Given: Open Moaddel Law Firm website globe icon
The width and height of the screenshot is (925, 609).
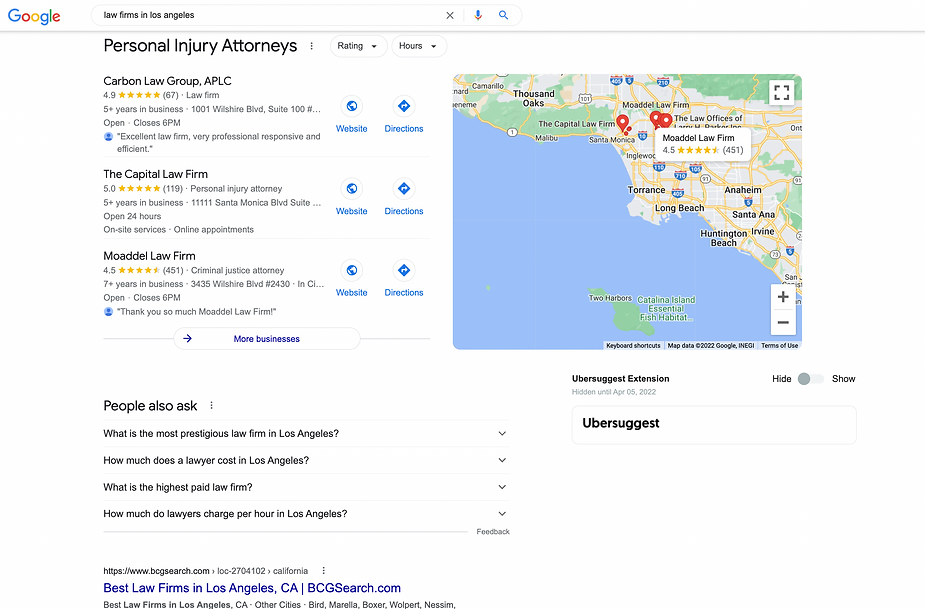Looking at the screenshot, I should tap(352, 270).
